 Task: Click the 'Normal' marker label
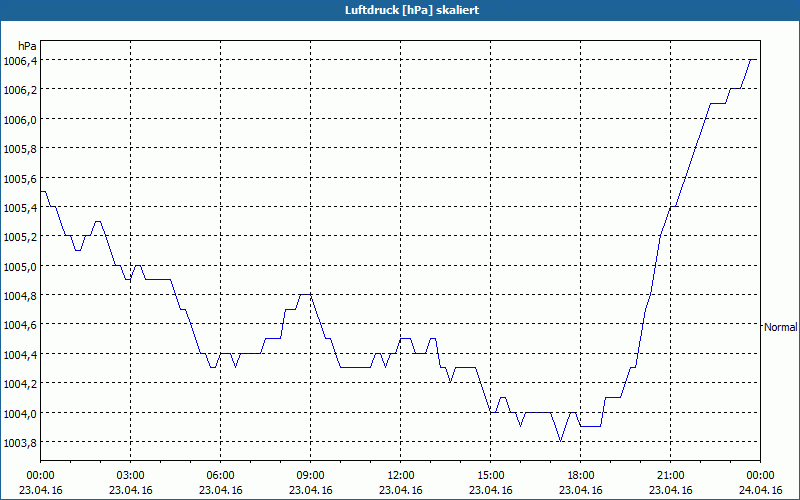click(x=780, y=327)
